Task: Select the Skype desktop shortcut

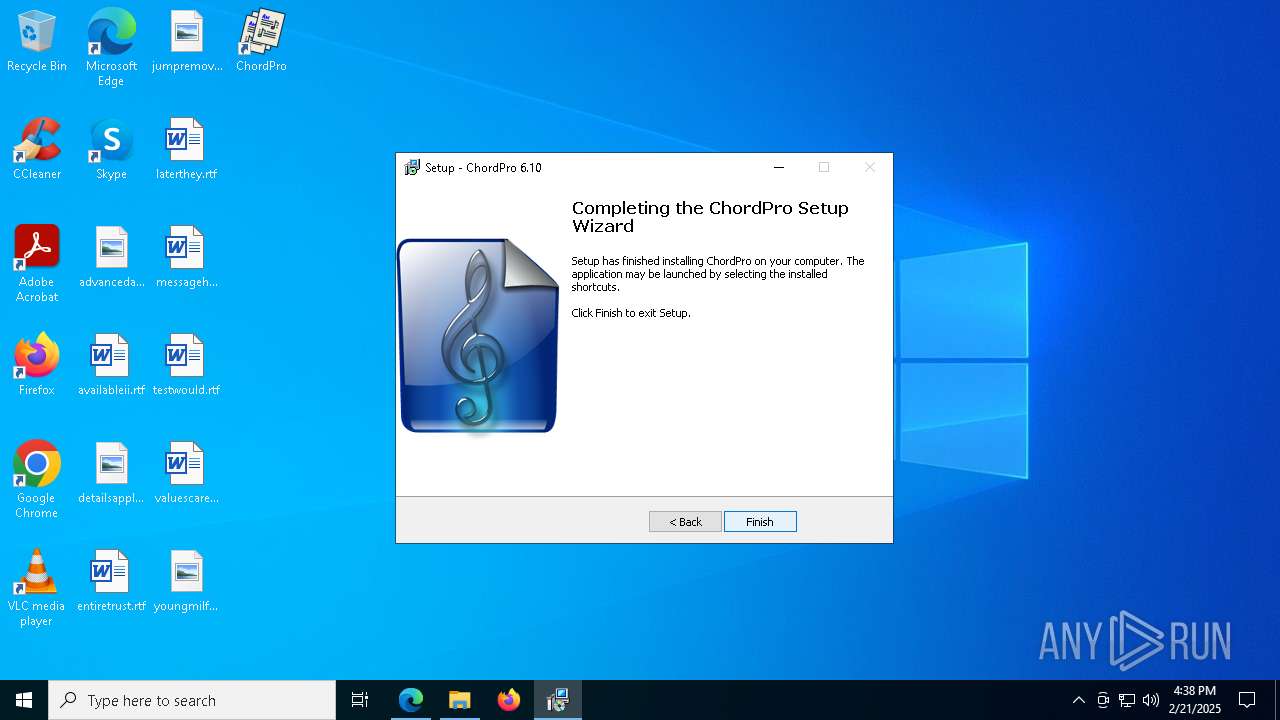Action: (x=111, y=150)
